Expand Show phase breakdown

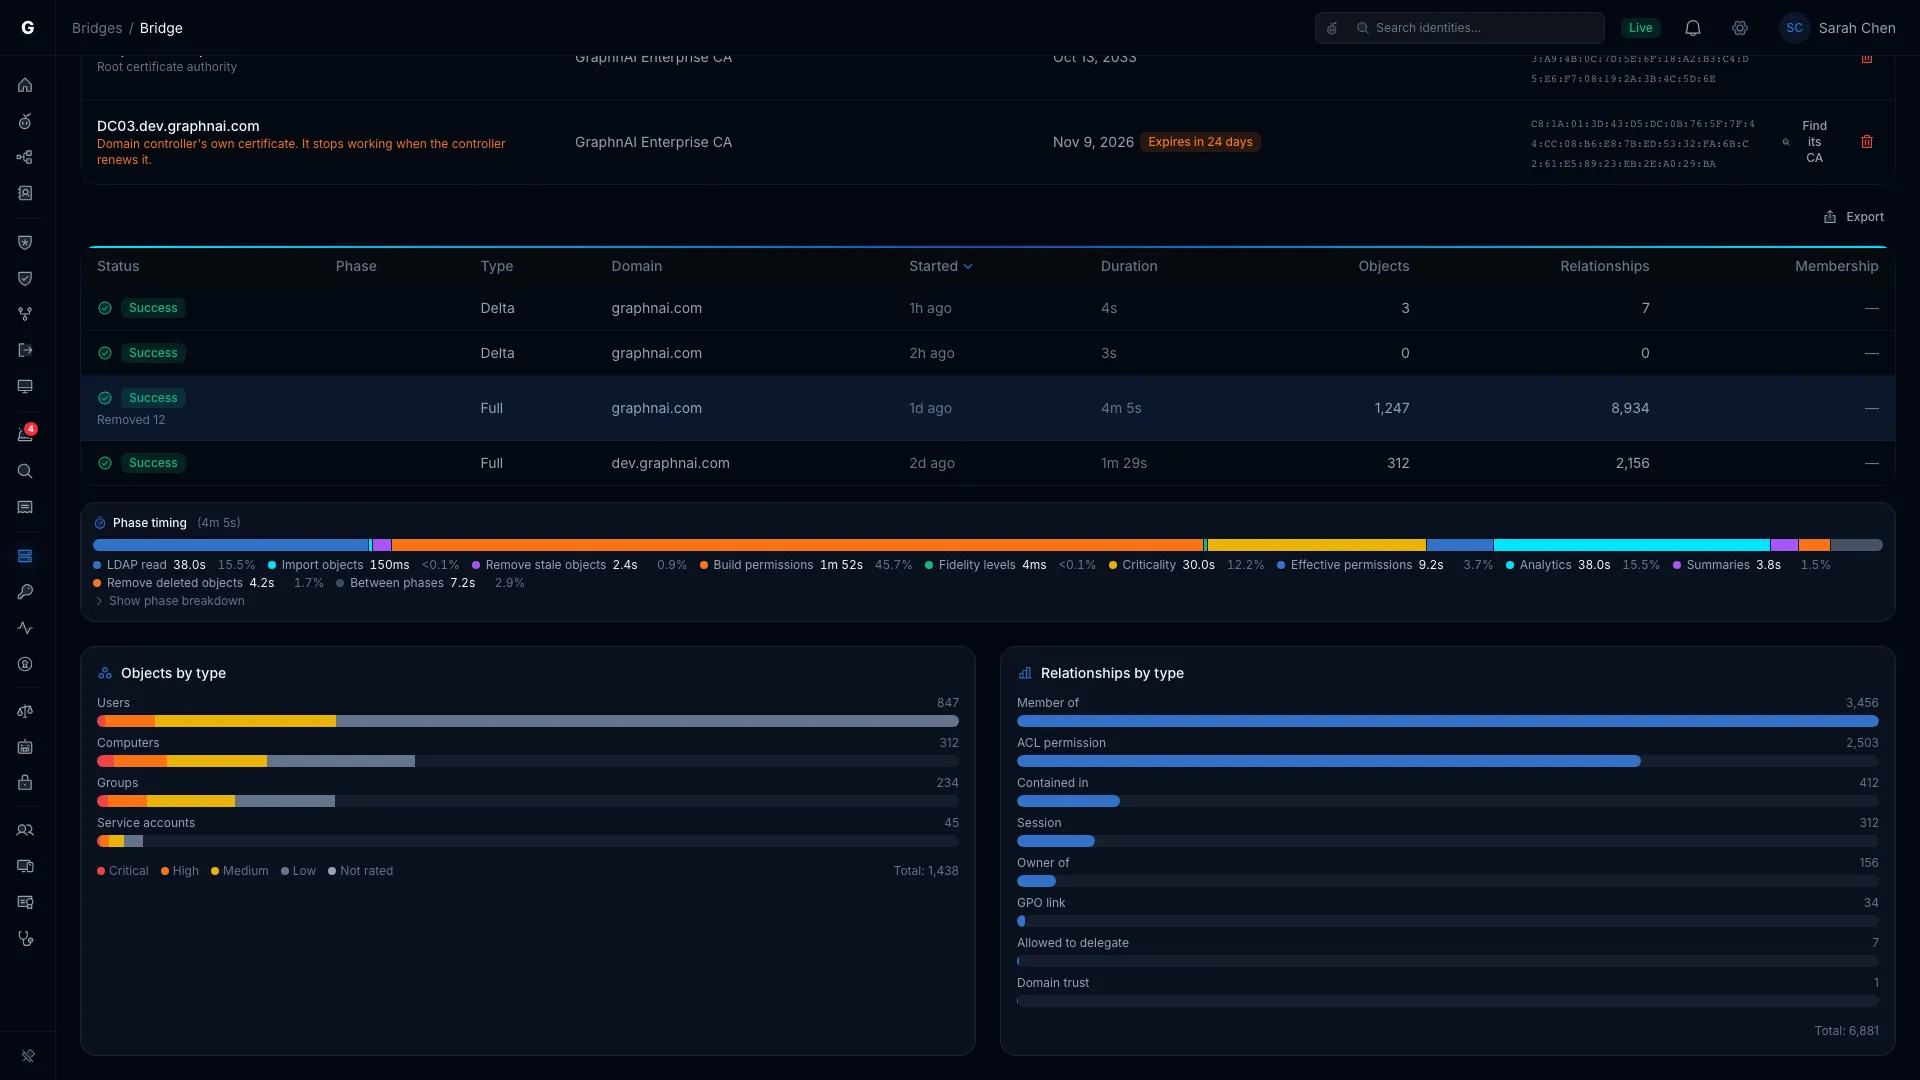[170, 601]
